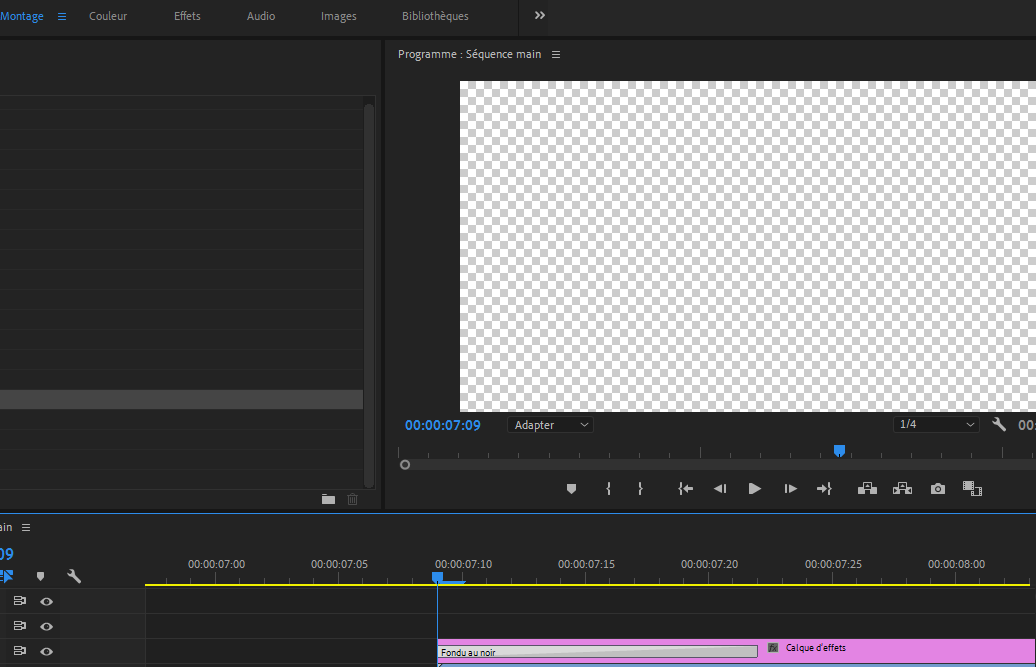The height and width of the screenshot is (667, 1036).
Task: Expand the workspace overflow chevrons
Action: [540, 16]
